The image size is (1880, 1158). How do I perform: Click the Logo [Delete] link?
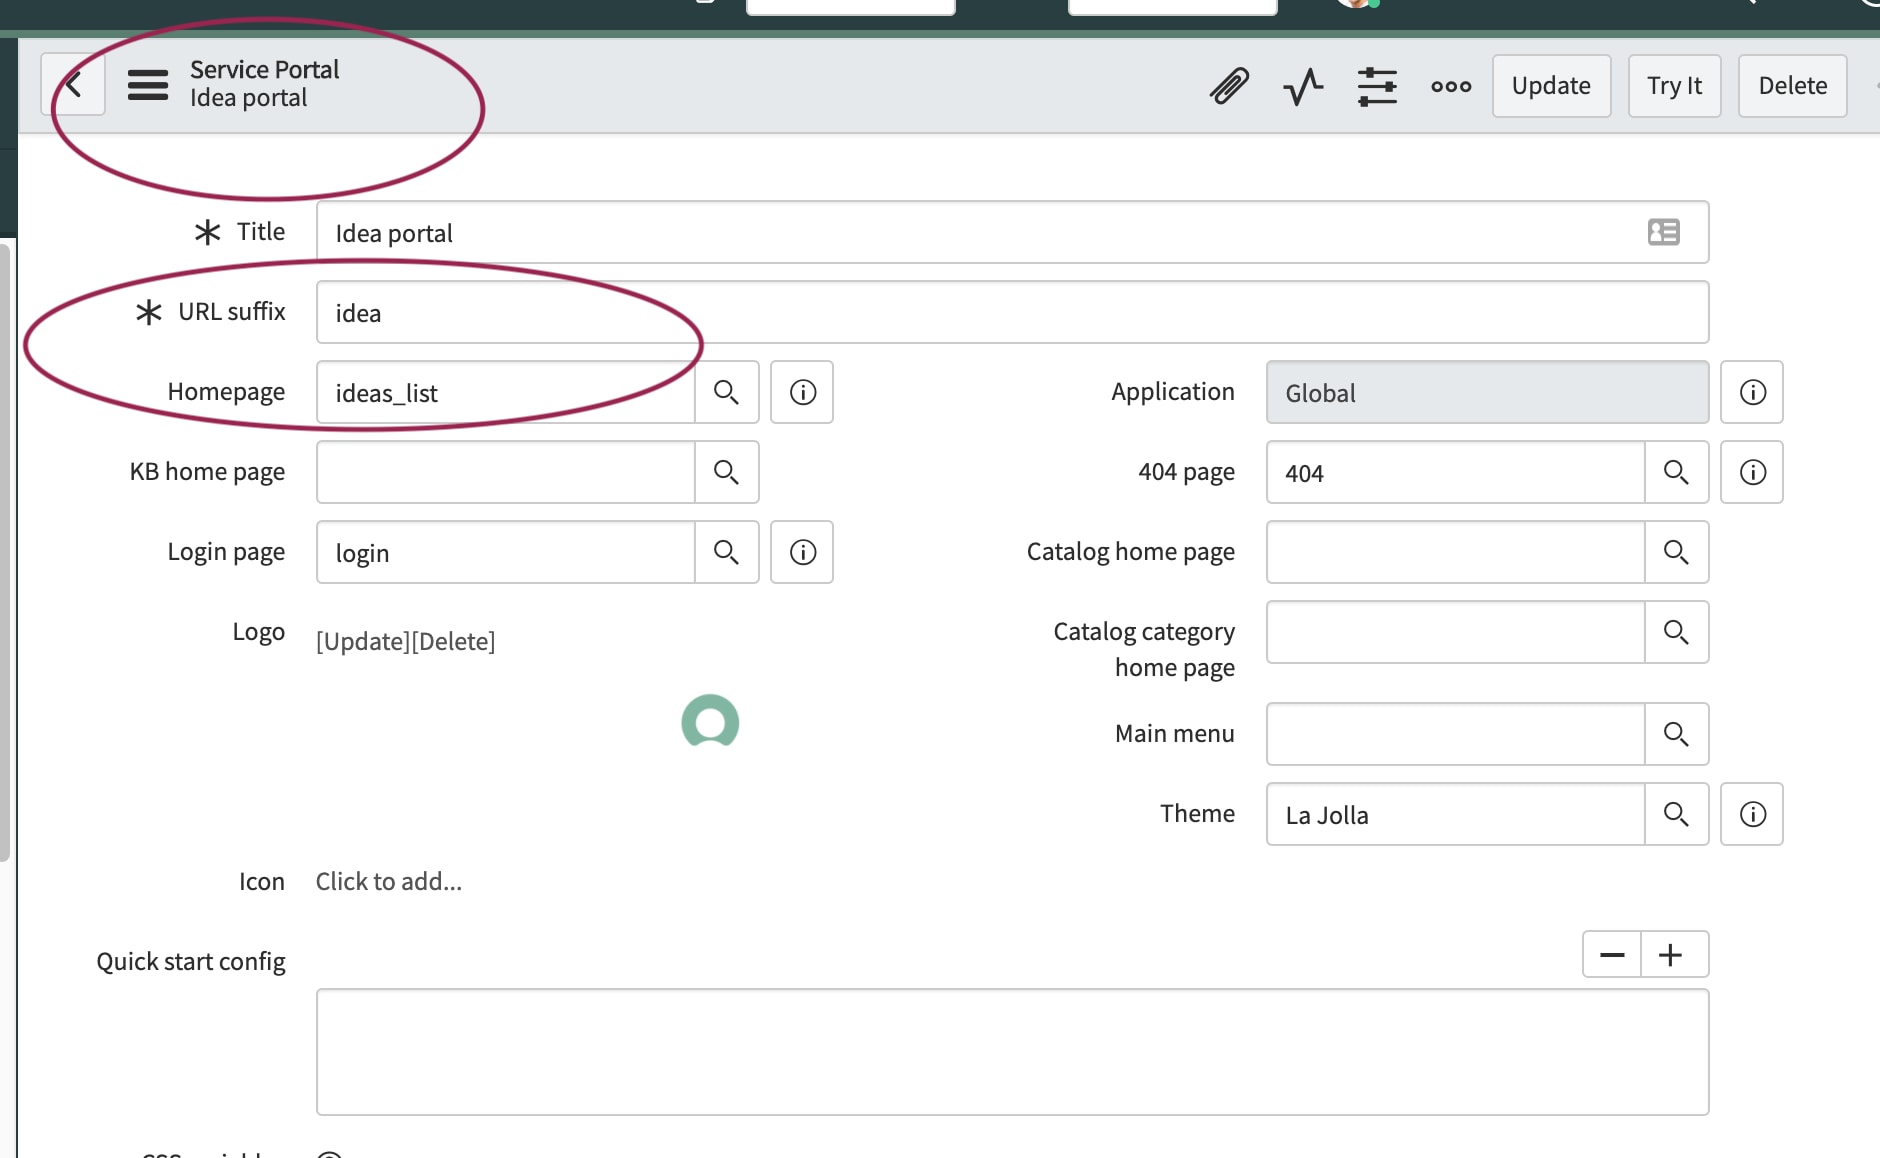coord(454,641)
